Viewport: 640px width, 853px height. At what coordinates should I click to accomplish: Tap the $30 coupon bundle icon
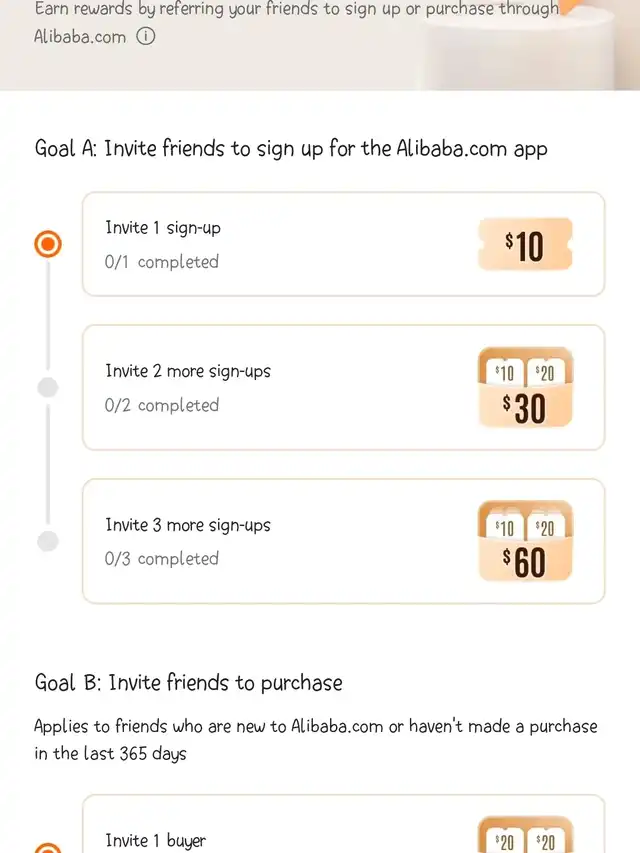pos(525,388)
